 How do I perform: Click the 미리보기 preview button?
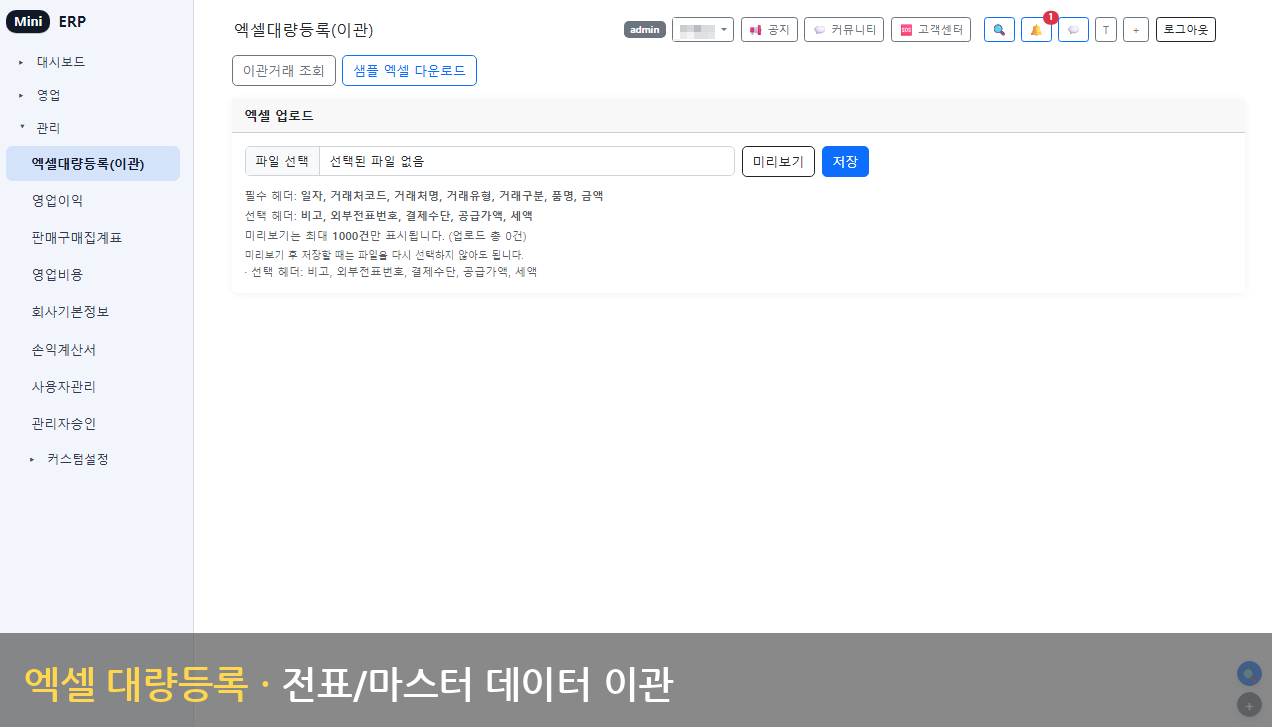tap(778, 161)
